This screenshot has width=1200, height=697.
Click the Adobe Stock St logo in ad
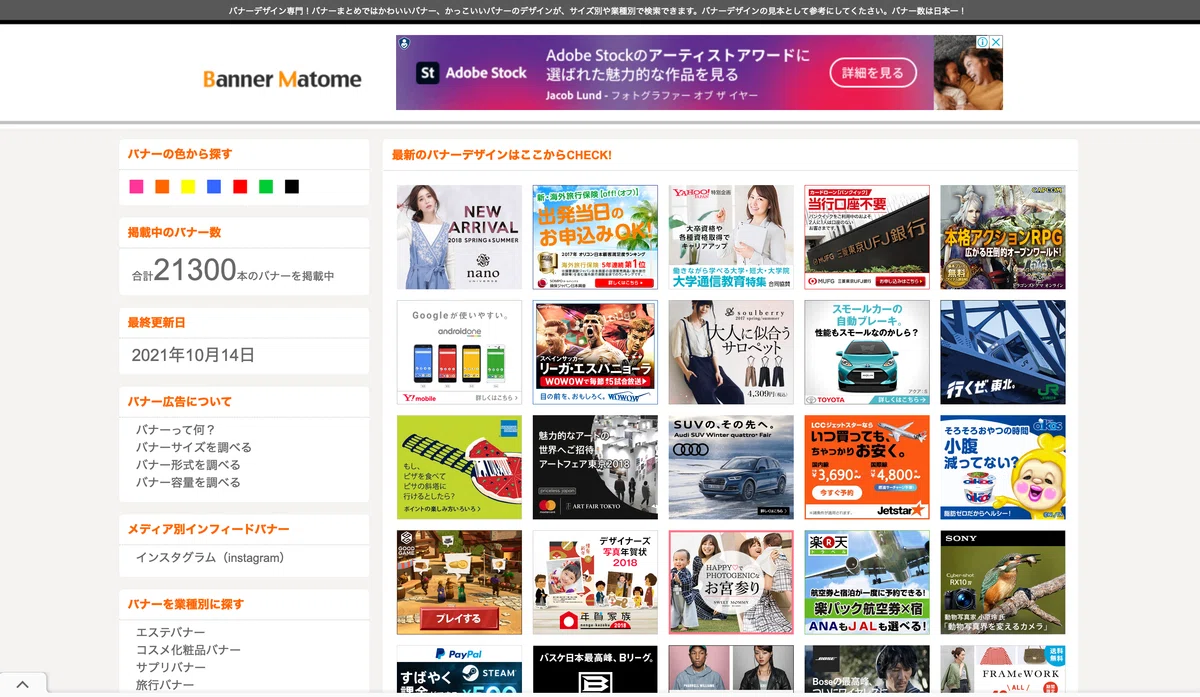pos(428,73)
